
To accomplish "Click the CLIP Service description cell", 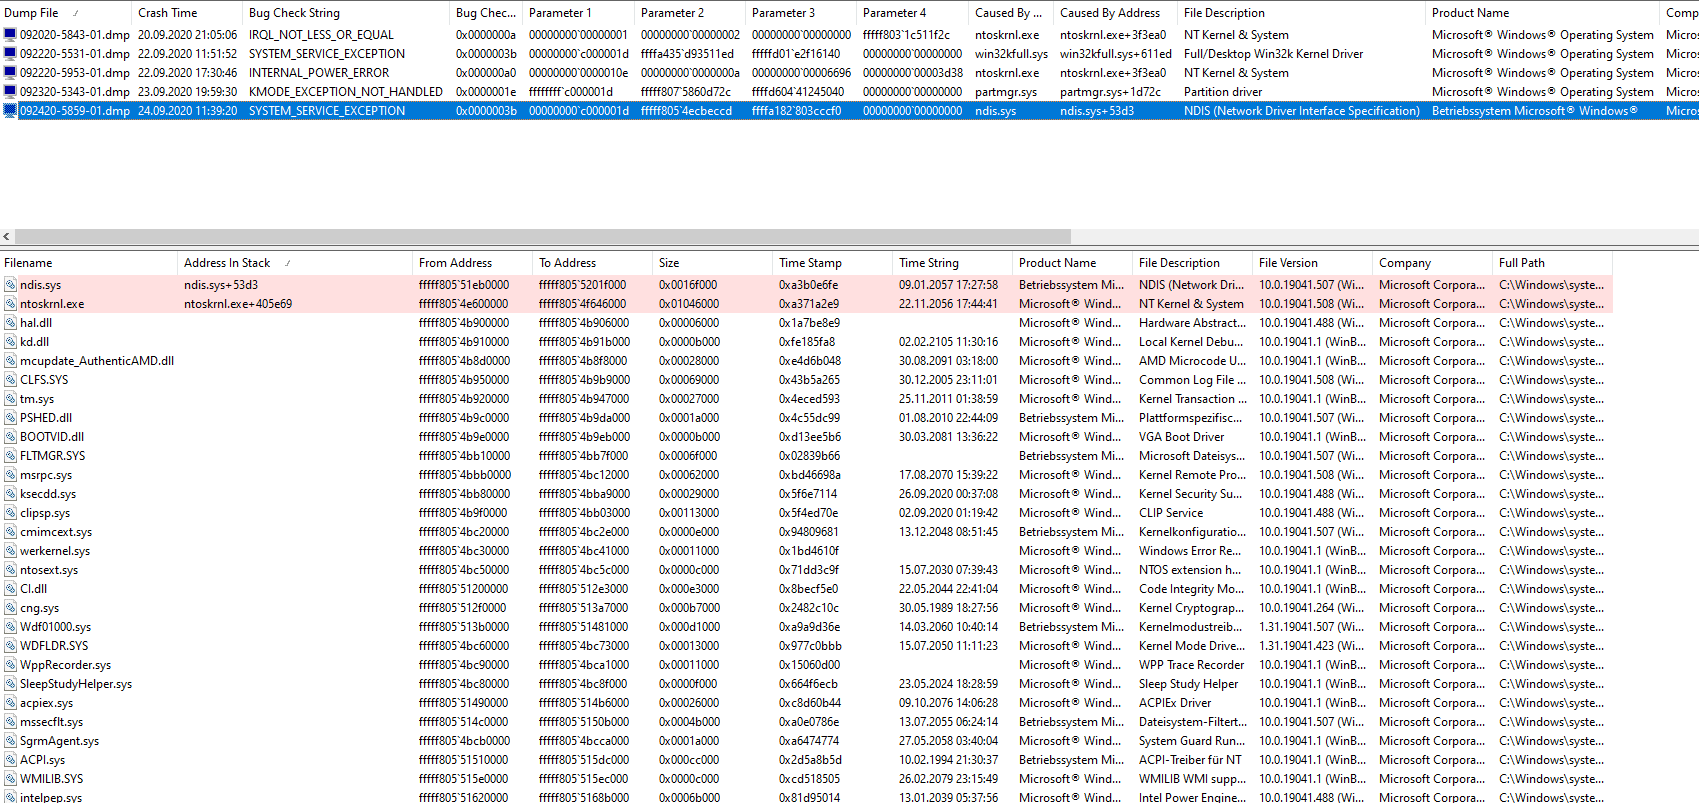I will click(x=1171, y=513).
